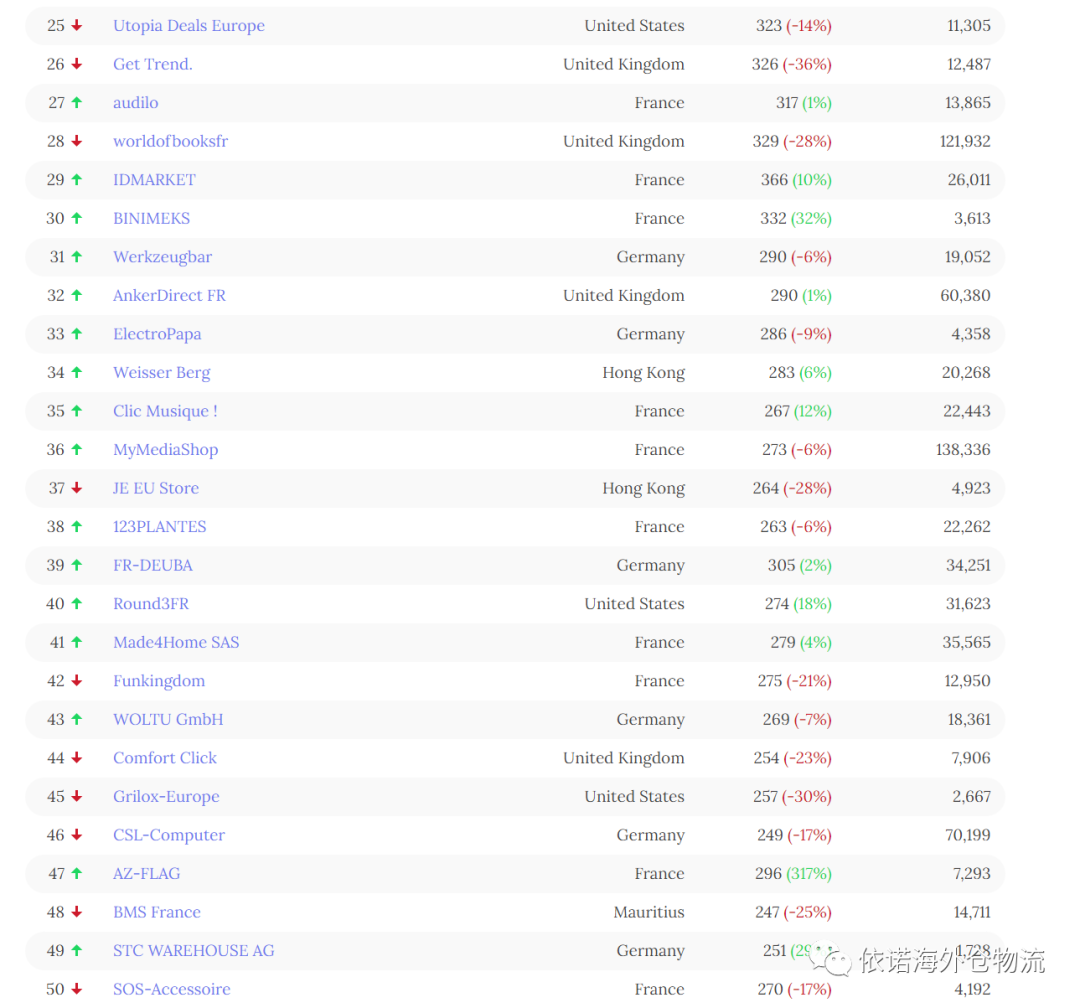Screen dimensions: 1080x1008
Task: Open the Utopia Deals Europe seller link
Action: point(189,26)
